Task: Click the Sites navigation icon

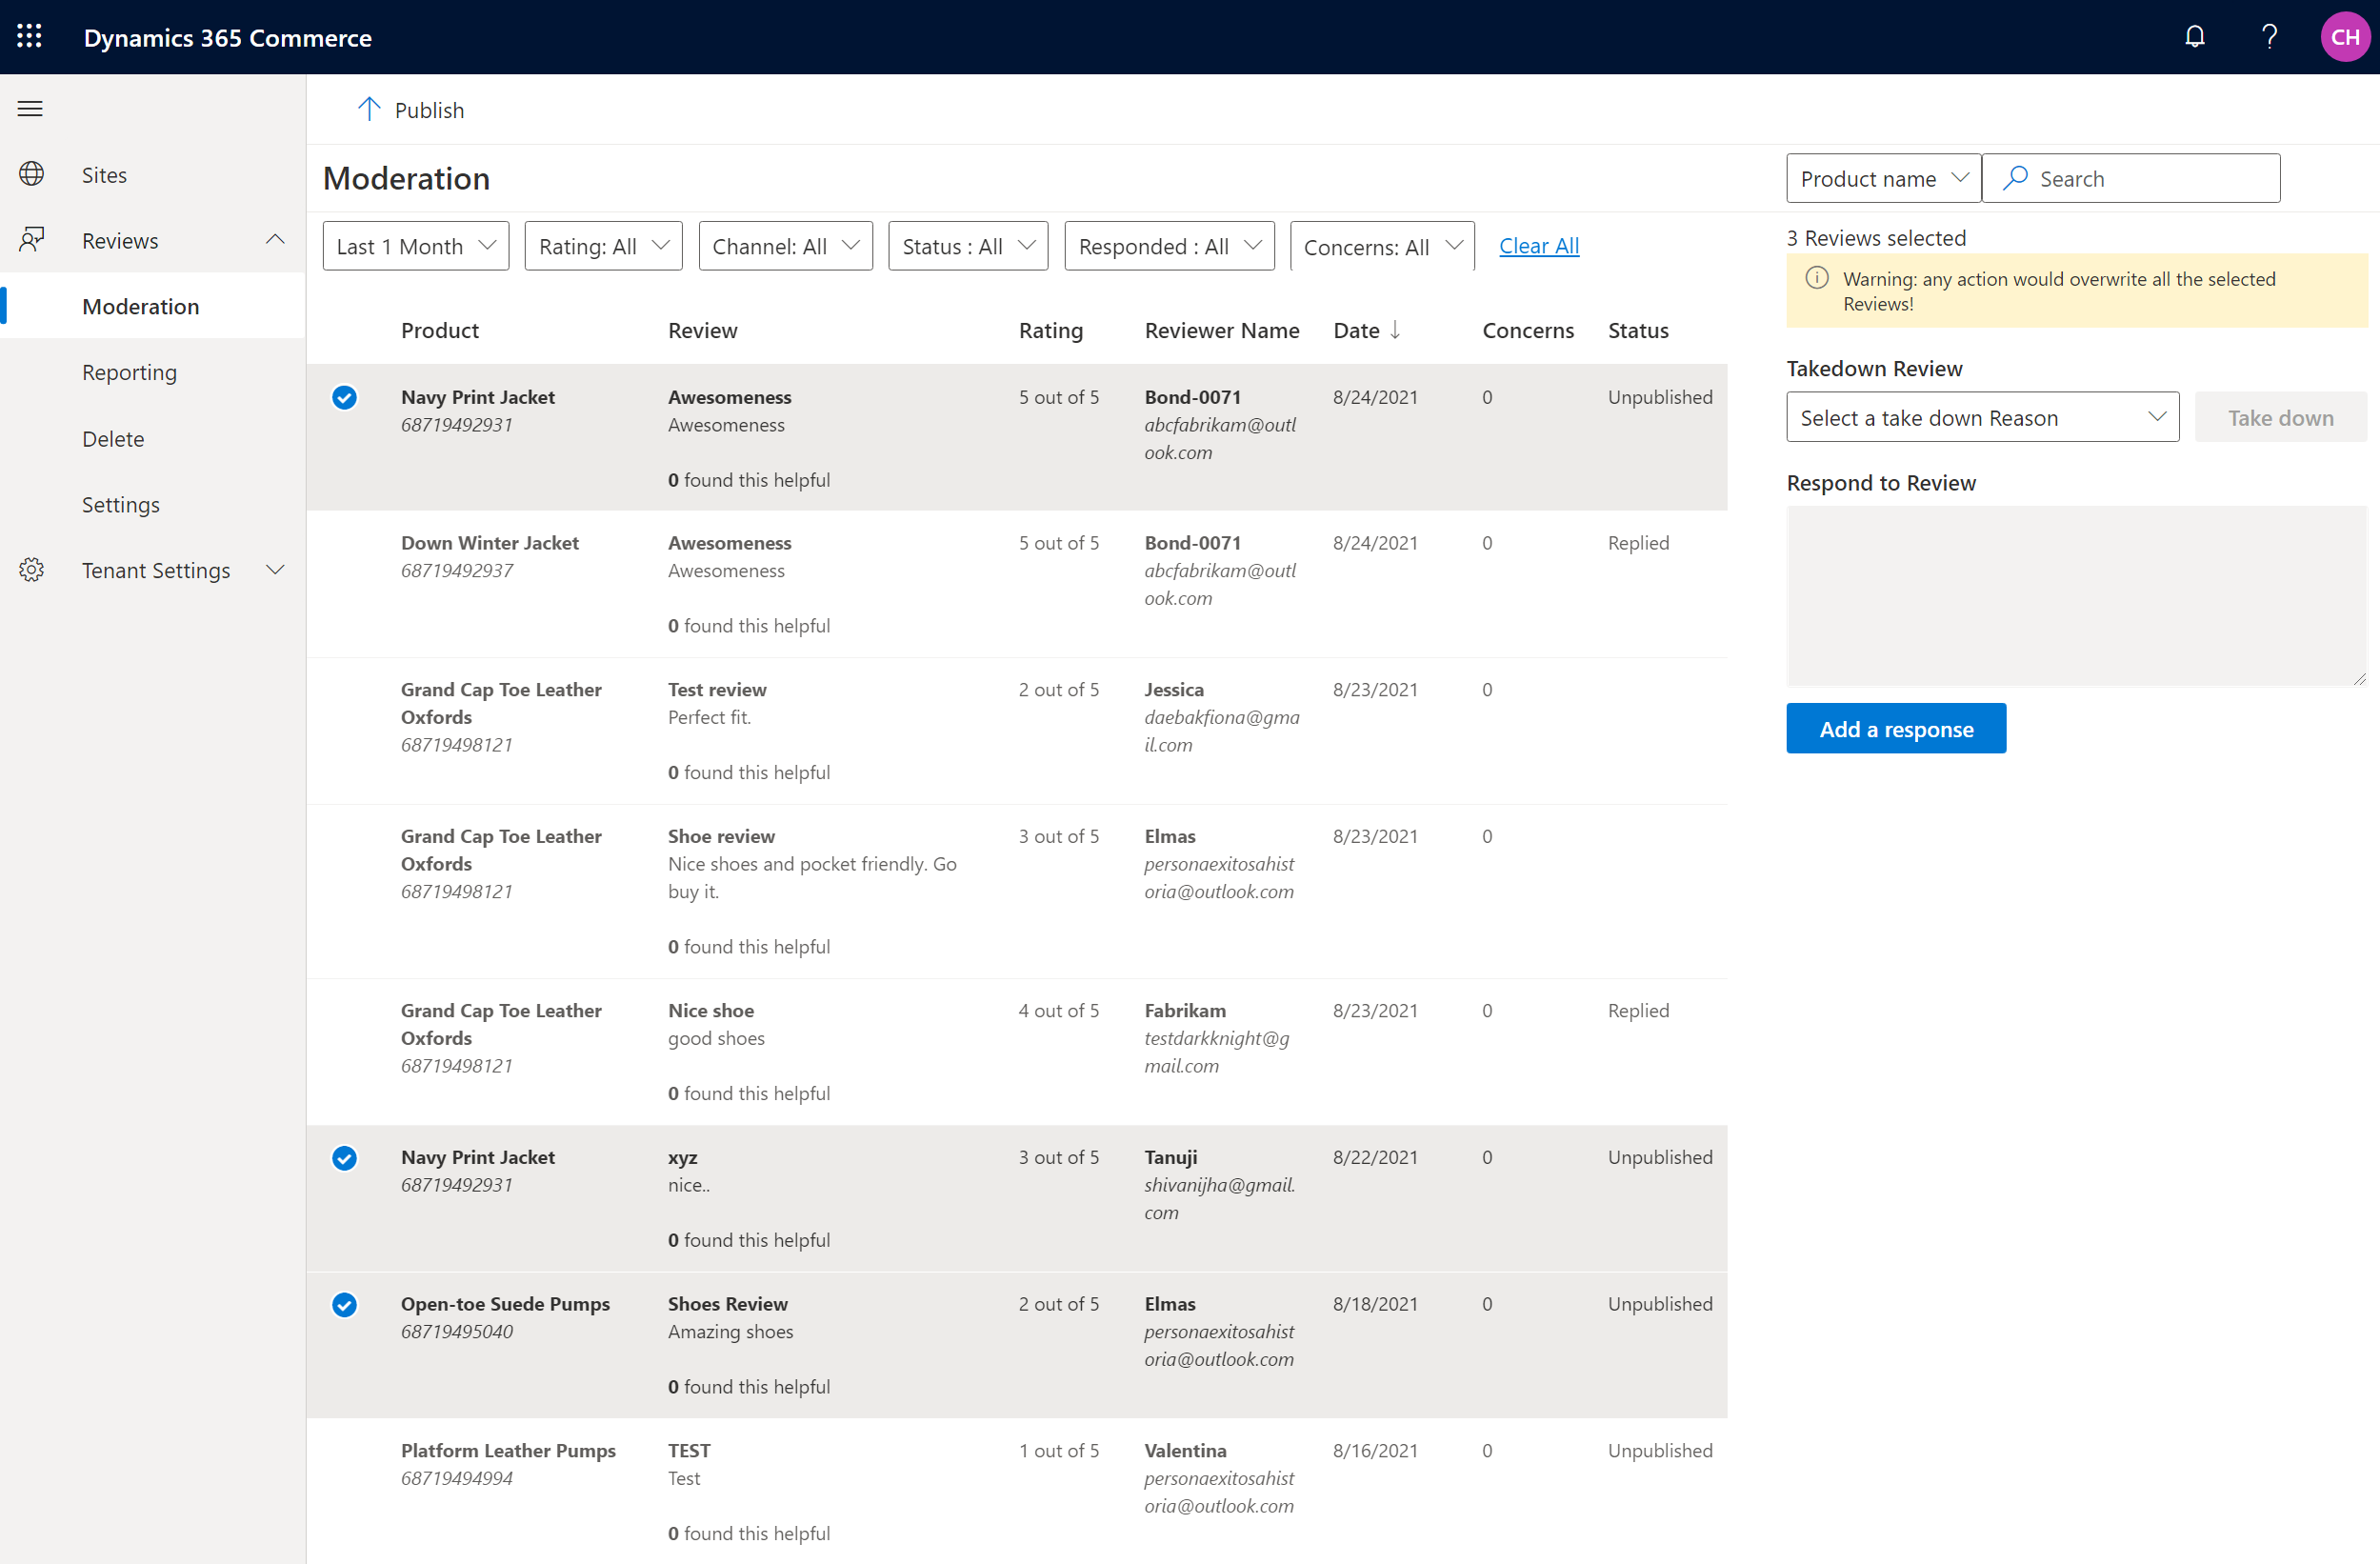Action: click(x=31, y=172)
